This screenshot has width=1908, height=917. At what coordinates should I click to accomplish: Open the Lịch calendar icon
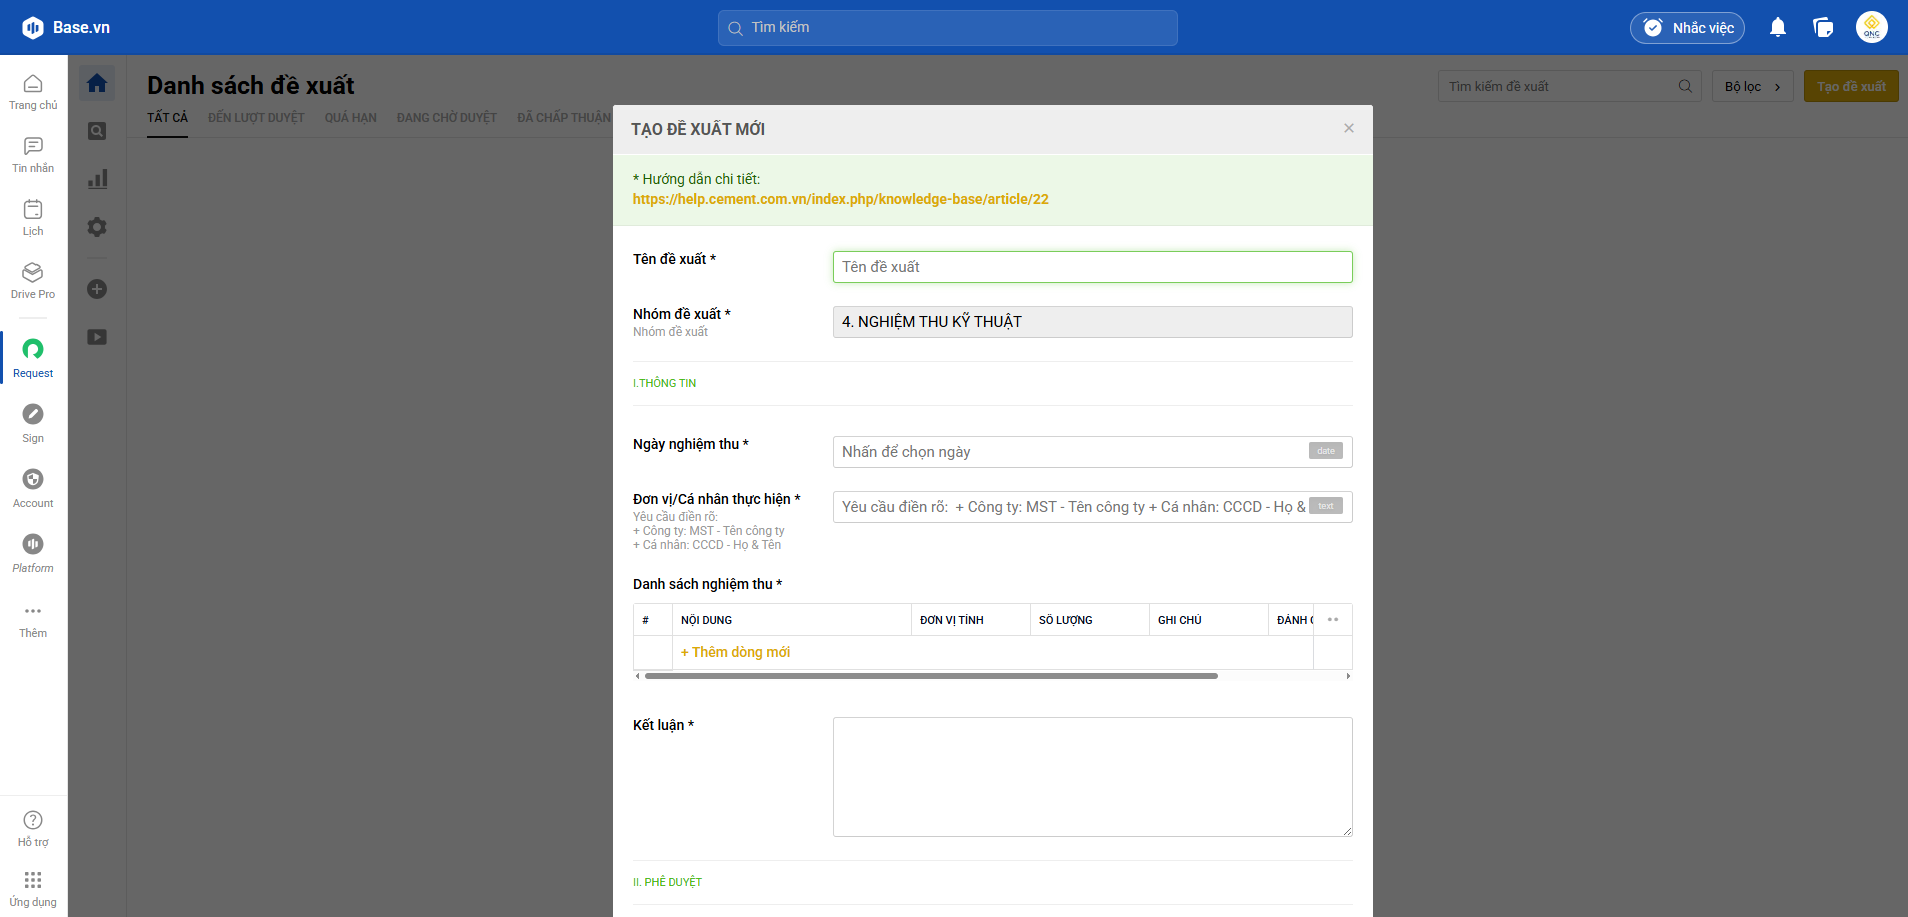(x=33, y=216)
